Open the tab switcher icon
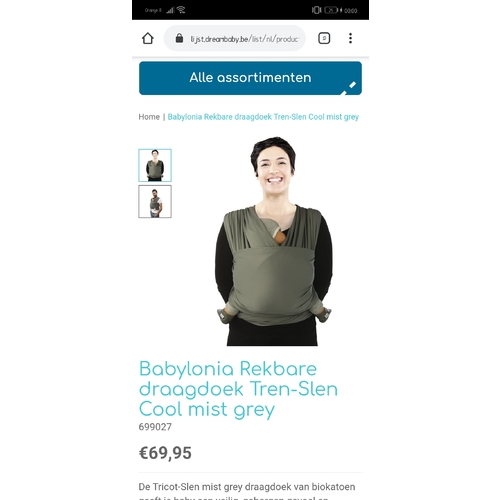The width and height of the screenshot is (500, 500). (324, 38)
